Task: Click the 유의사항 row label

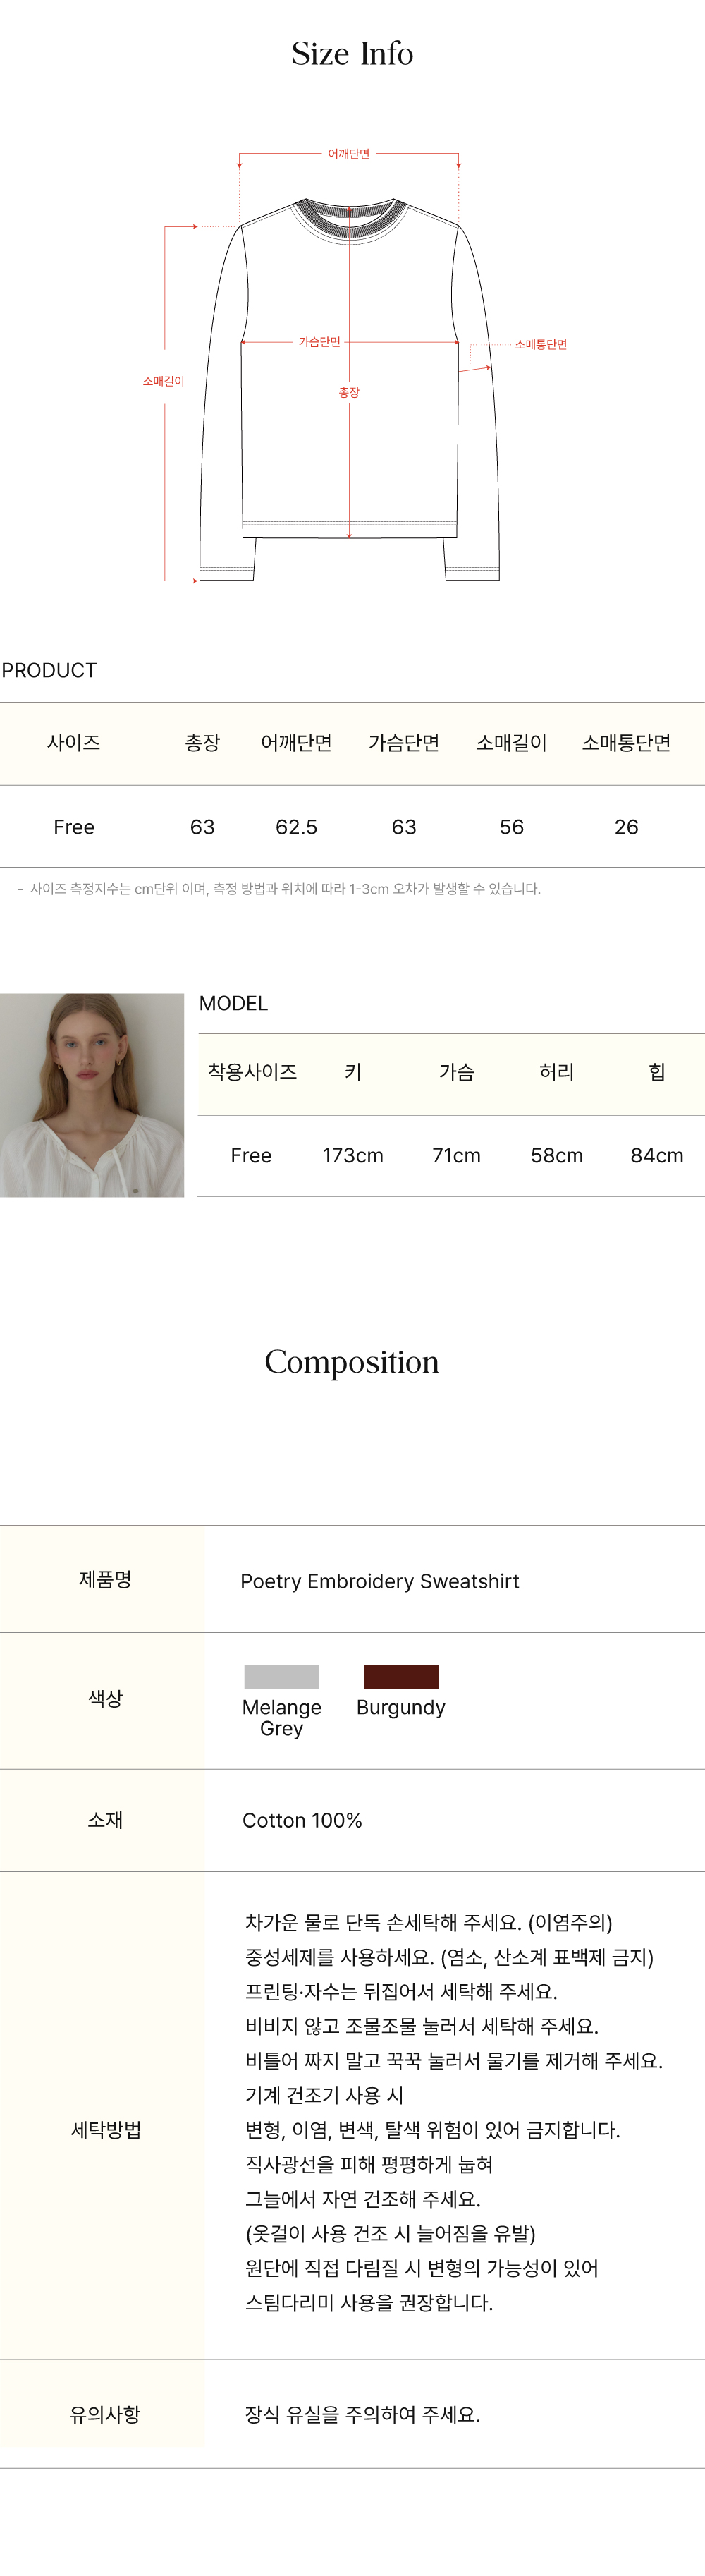Action: (105, 2414)
